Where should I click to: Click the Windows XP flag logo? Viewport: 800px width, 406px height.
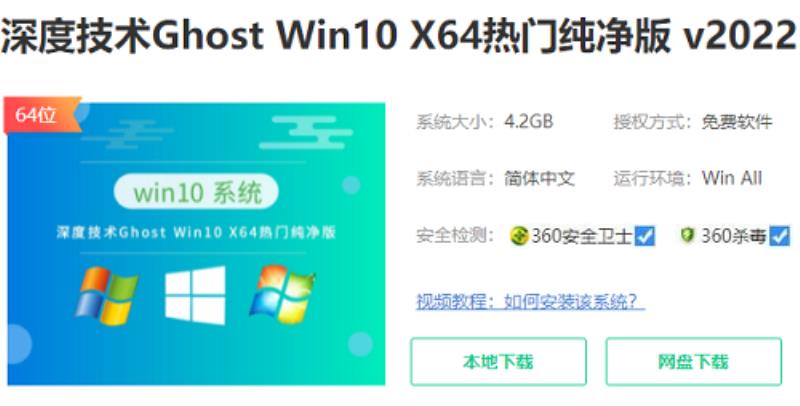[x=106, y=295]
